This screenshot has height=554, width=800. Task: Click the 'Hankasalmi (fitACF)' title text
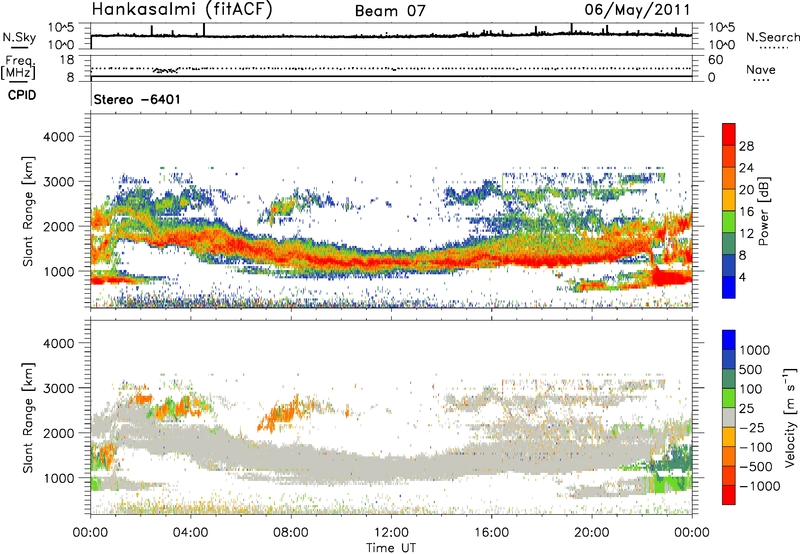(182, 9)
